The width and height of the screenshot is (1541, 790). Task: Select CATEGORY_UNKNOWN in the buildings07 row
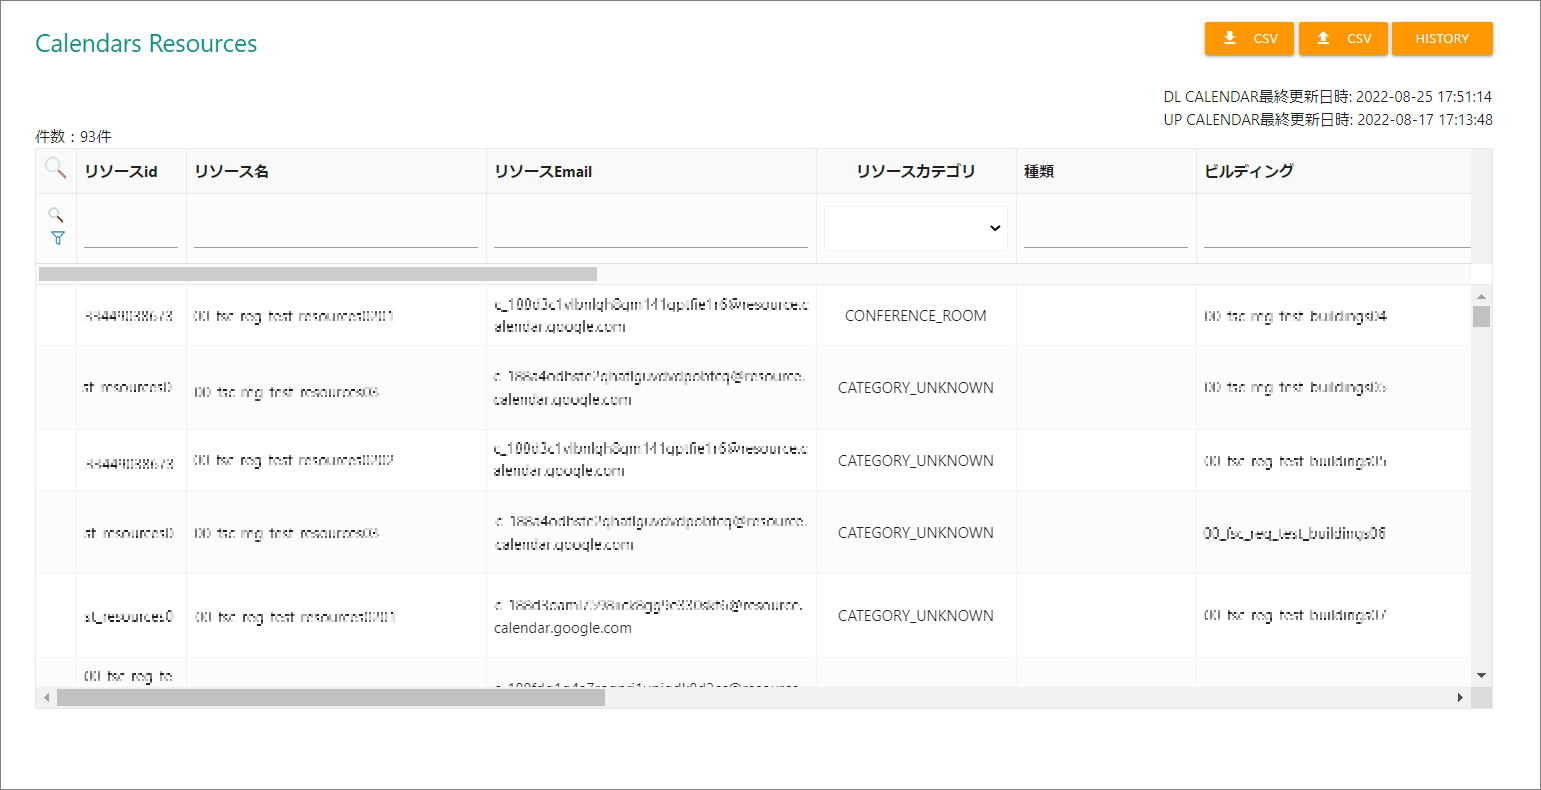[916, 616]
